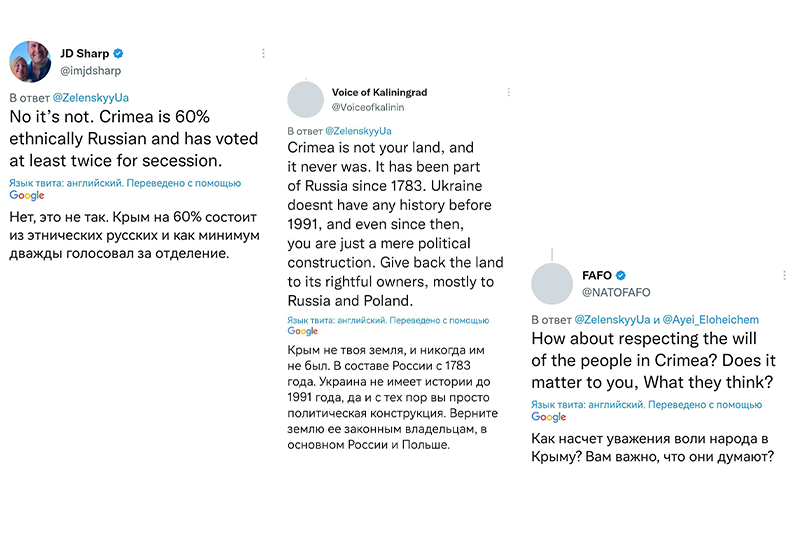Open more options on Voice of Kaliningrad tweet

coord(509,92)
